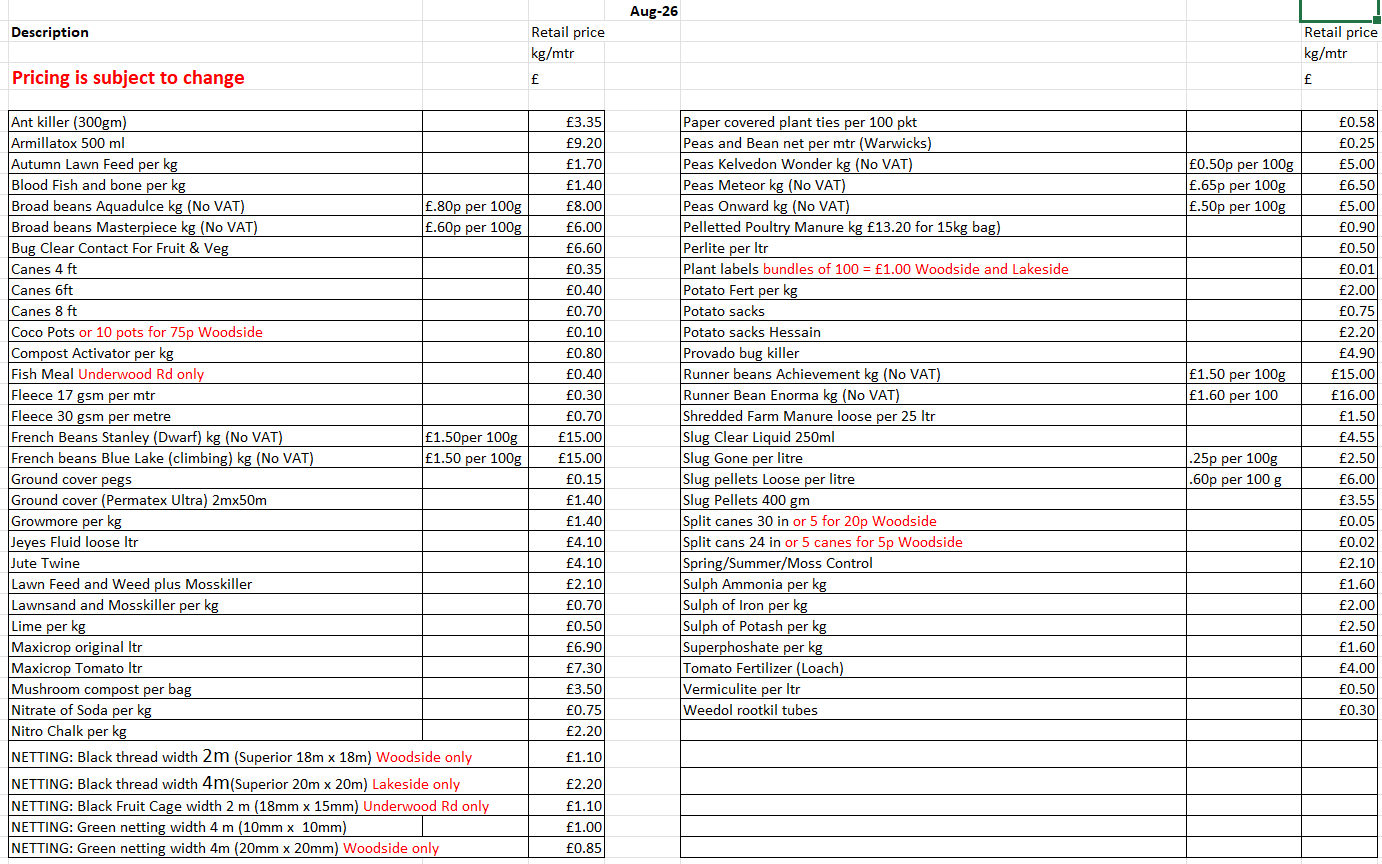Screen dimensions: 1382x864
Task: Click the Tomato Fertilizer (Loach) price £4.00
Action: click(x=1339, y=668)
